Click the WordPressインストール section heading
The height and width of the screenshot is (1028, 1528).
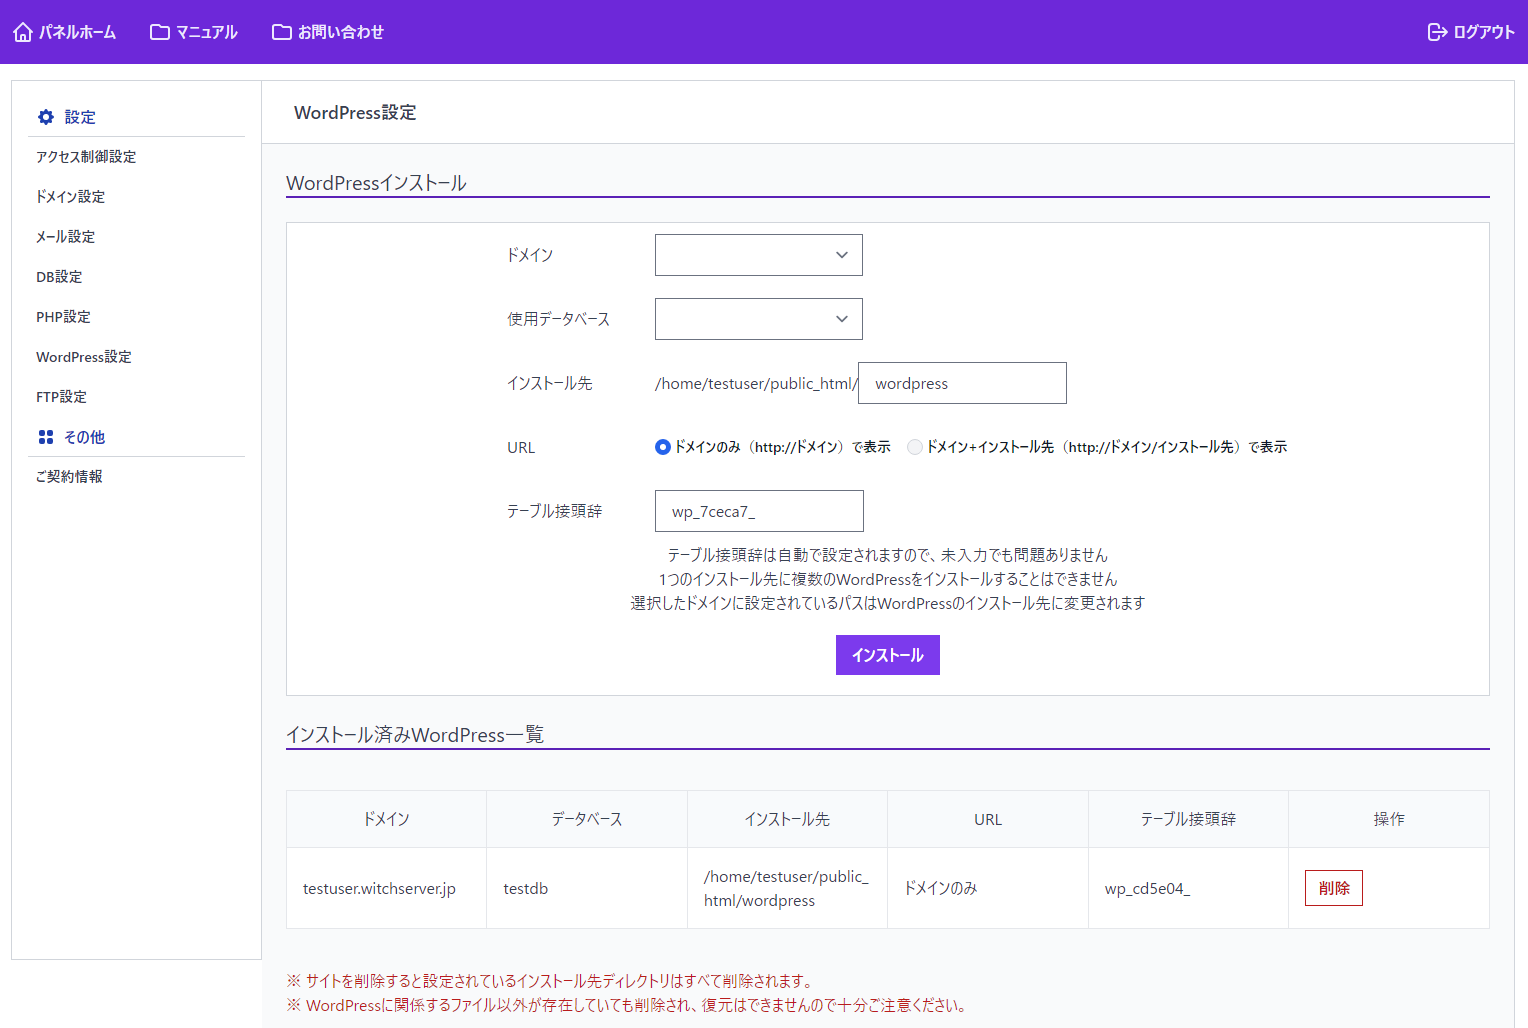click(376, 183)
